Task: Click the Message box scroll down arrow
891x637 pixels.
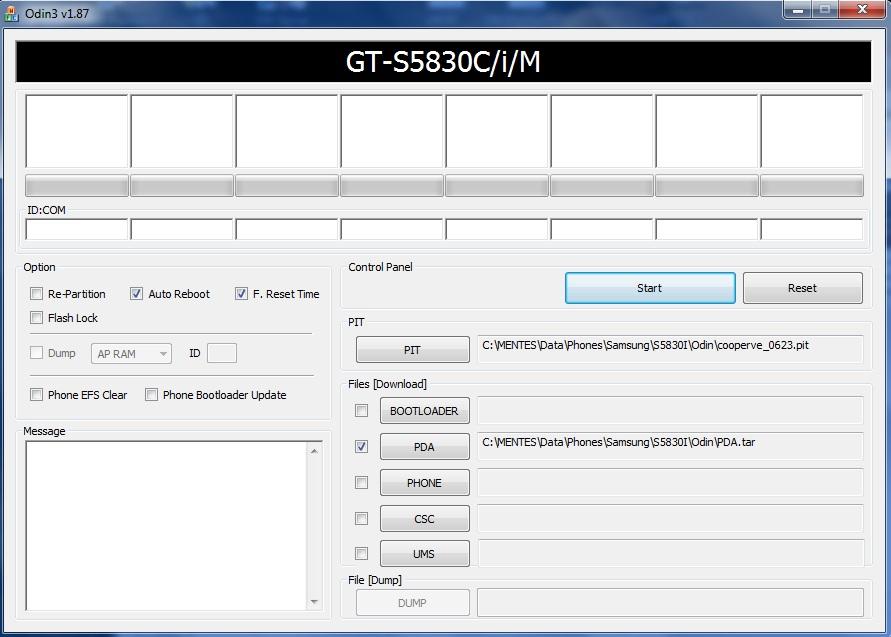Action: pos(314,602)
